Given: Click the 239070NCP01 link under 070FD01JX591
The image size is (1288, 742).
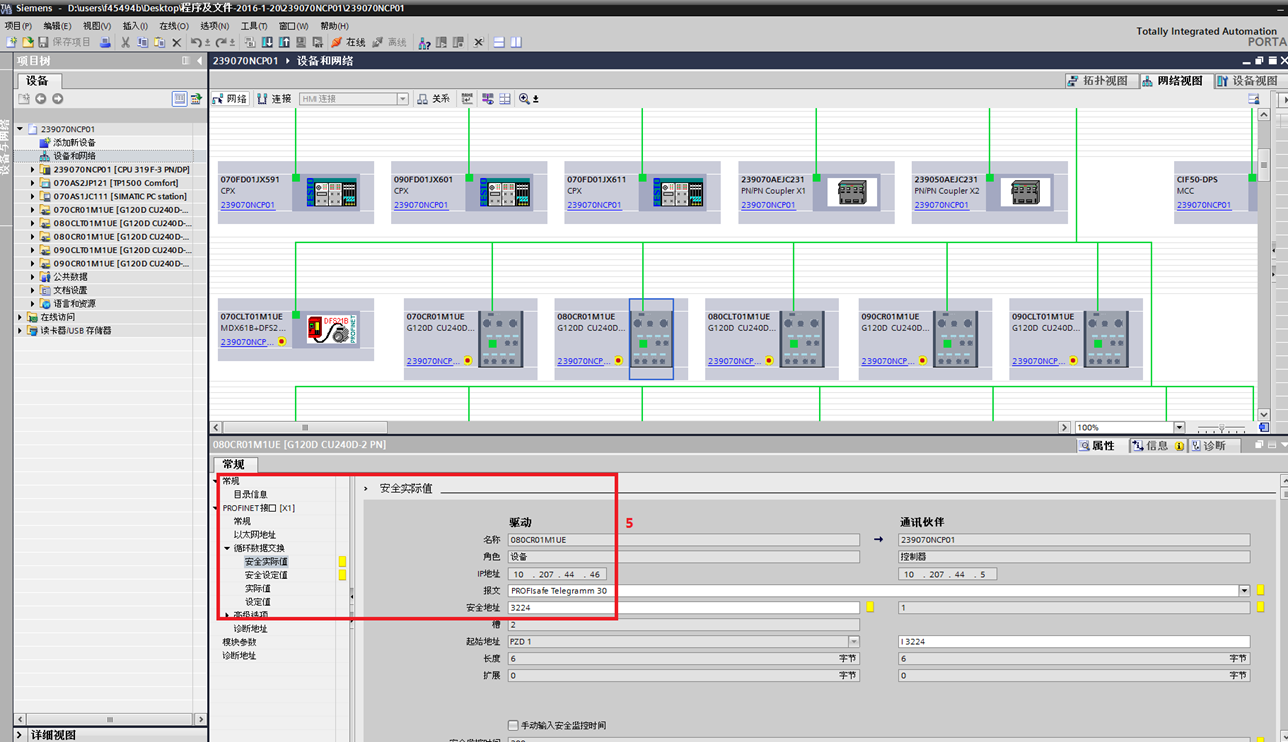Looking at the screenshot, I should [x=248, y=205].
